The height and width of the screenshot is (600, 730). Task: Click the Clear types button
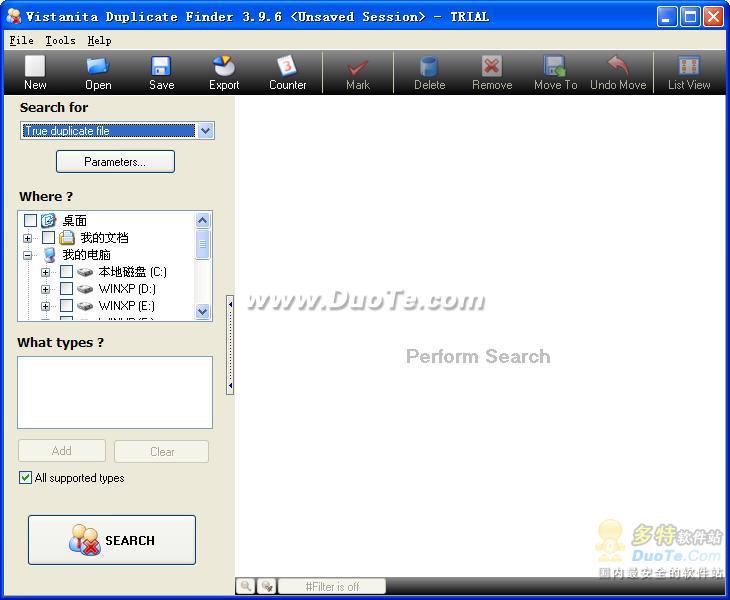point(162,452)
